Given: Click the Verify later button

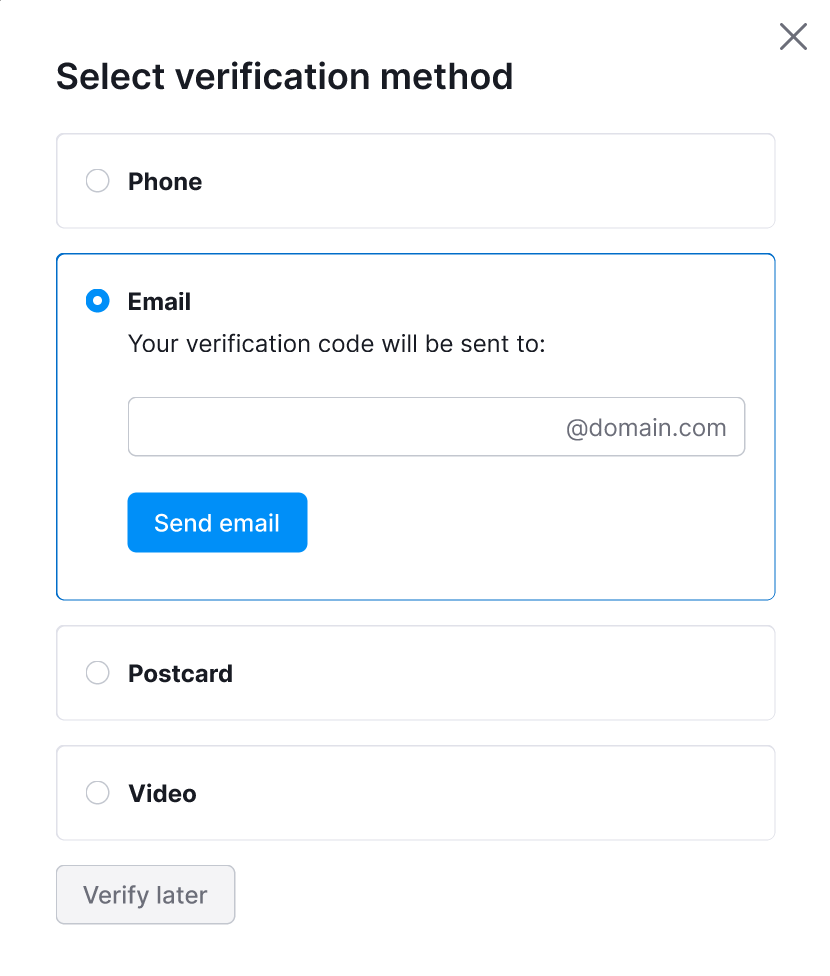Looking at the screenshot, I should tap(145, 894).
